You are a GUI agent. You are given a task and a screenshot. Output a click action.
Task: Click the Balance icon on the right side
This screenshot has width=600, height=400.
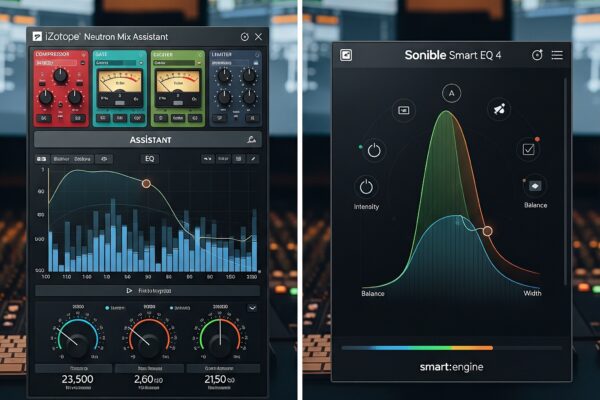pyautogui.click(x=535, y=186)
